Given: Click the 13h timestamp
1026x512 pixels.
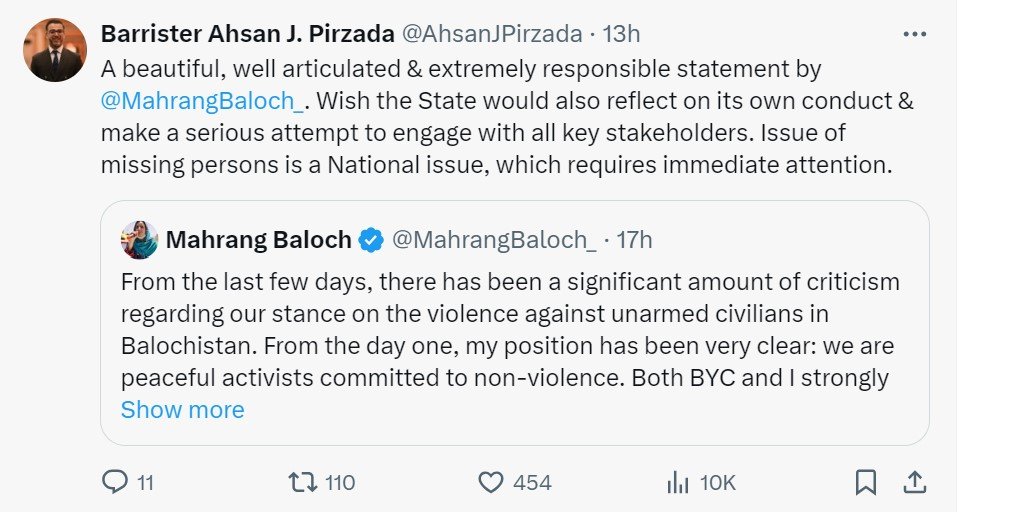Looking at the screenshot, I should tap(621, 34).
